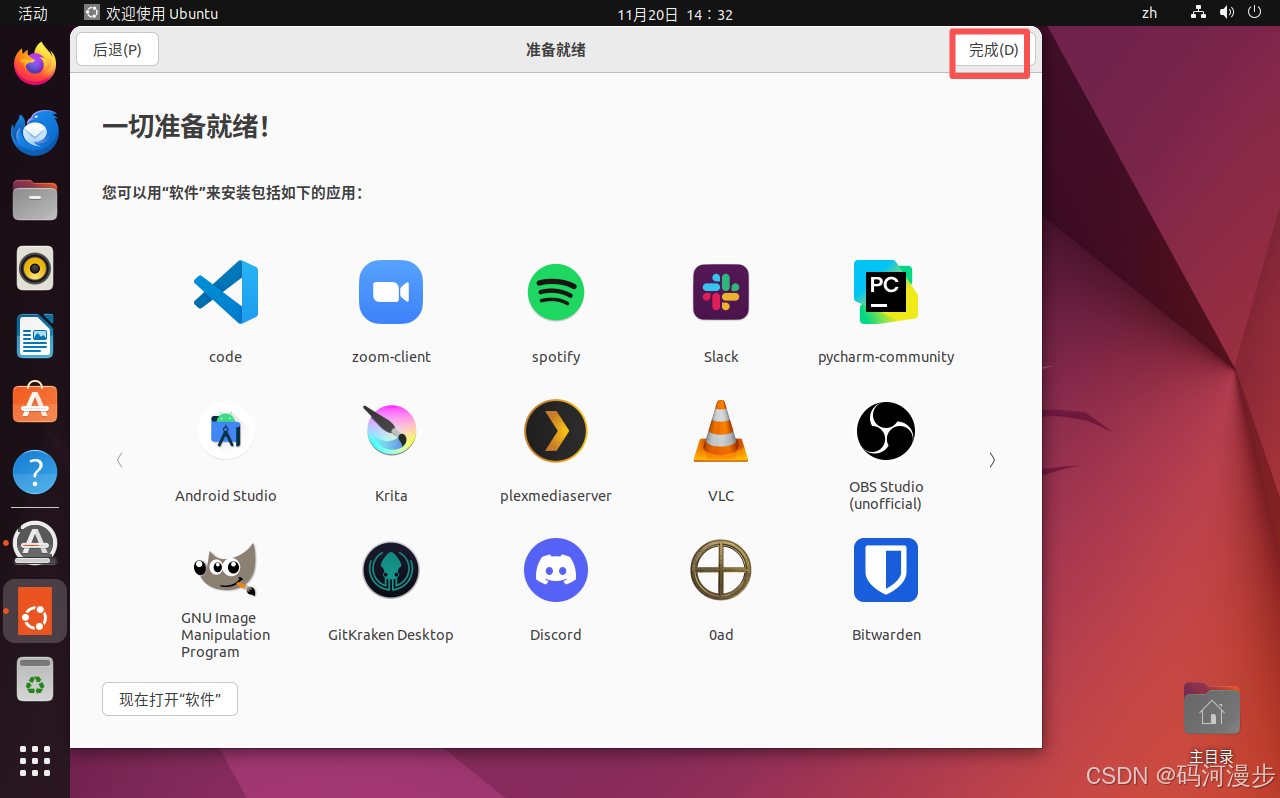Open LibreOffice Writer from the dock
This screenshot has height=798, width=1280.
(35, 336)
